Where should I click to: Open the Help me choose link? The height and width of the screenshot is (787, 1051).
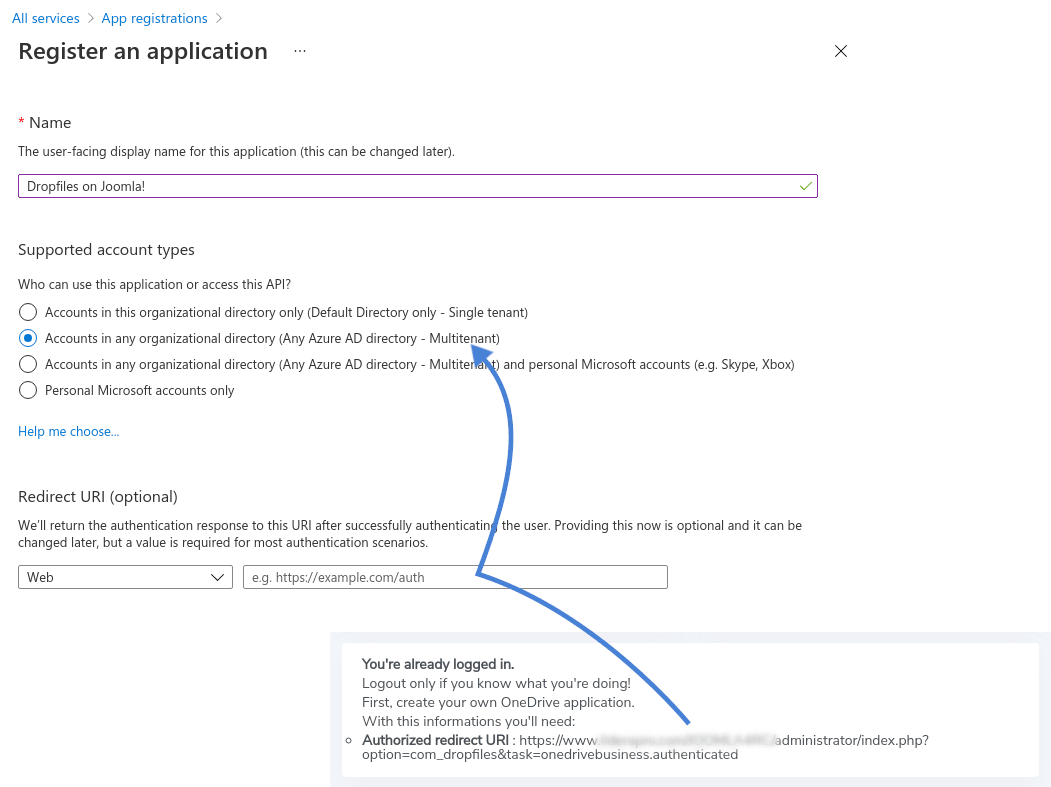pos(68,432)
